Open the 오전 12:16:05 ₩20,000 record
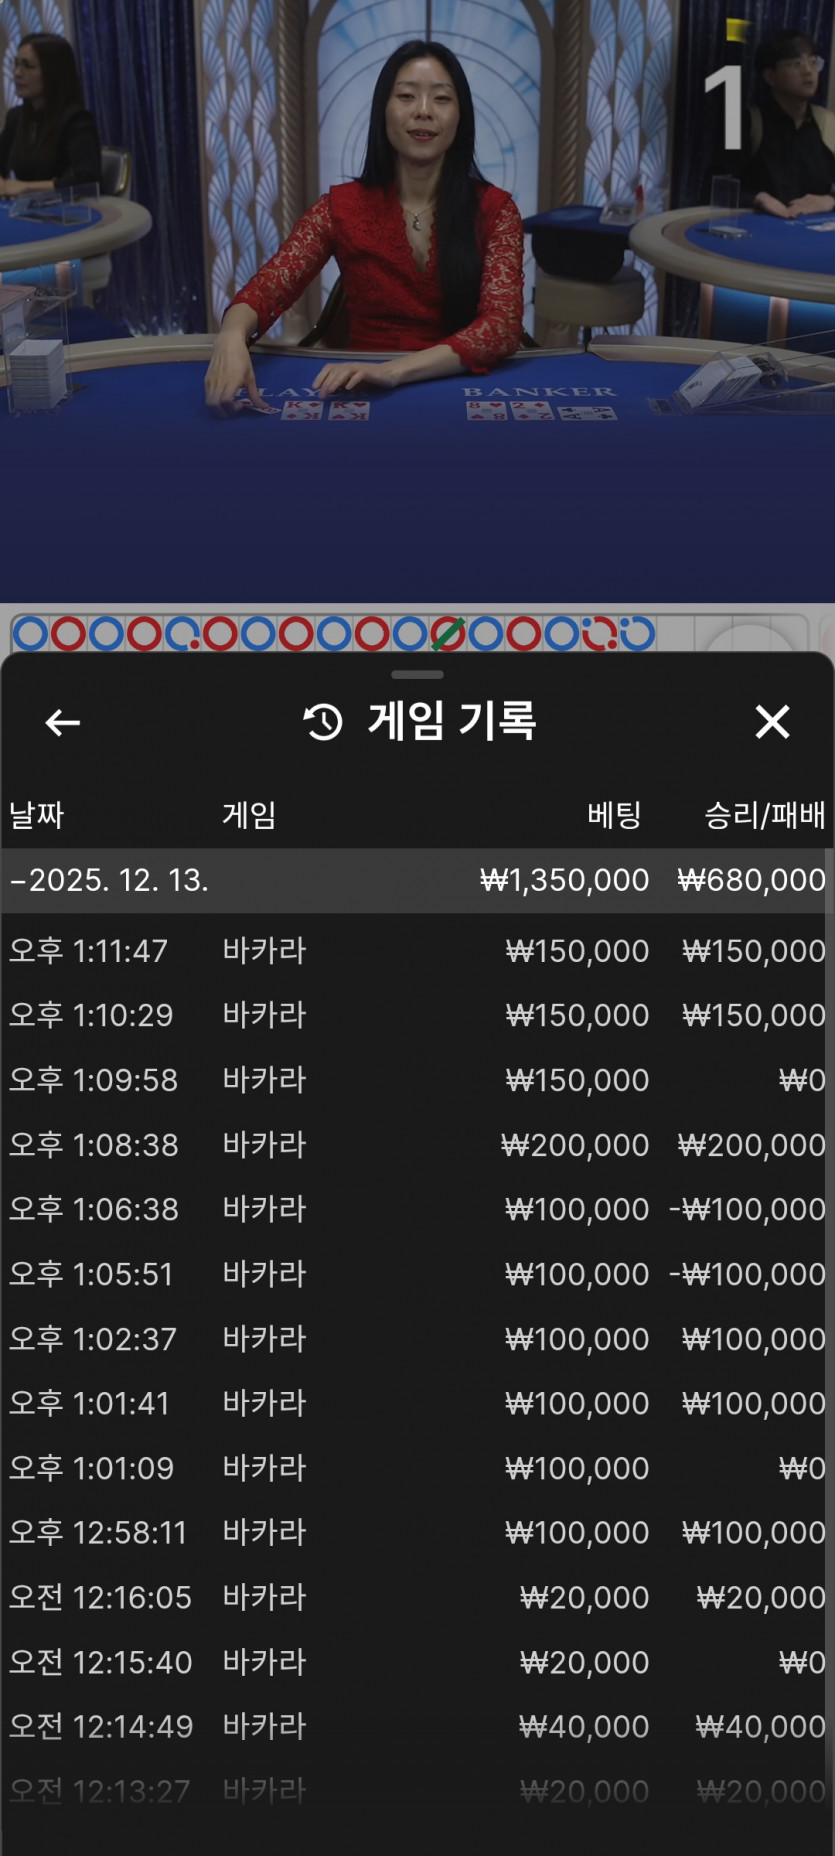The width and height of the screenshot is (835, 1856). click(417, 1597)
